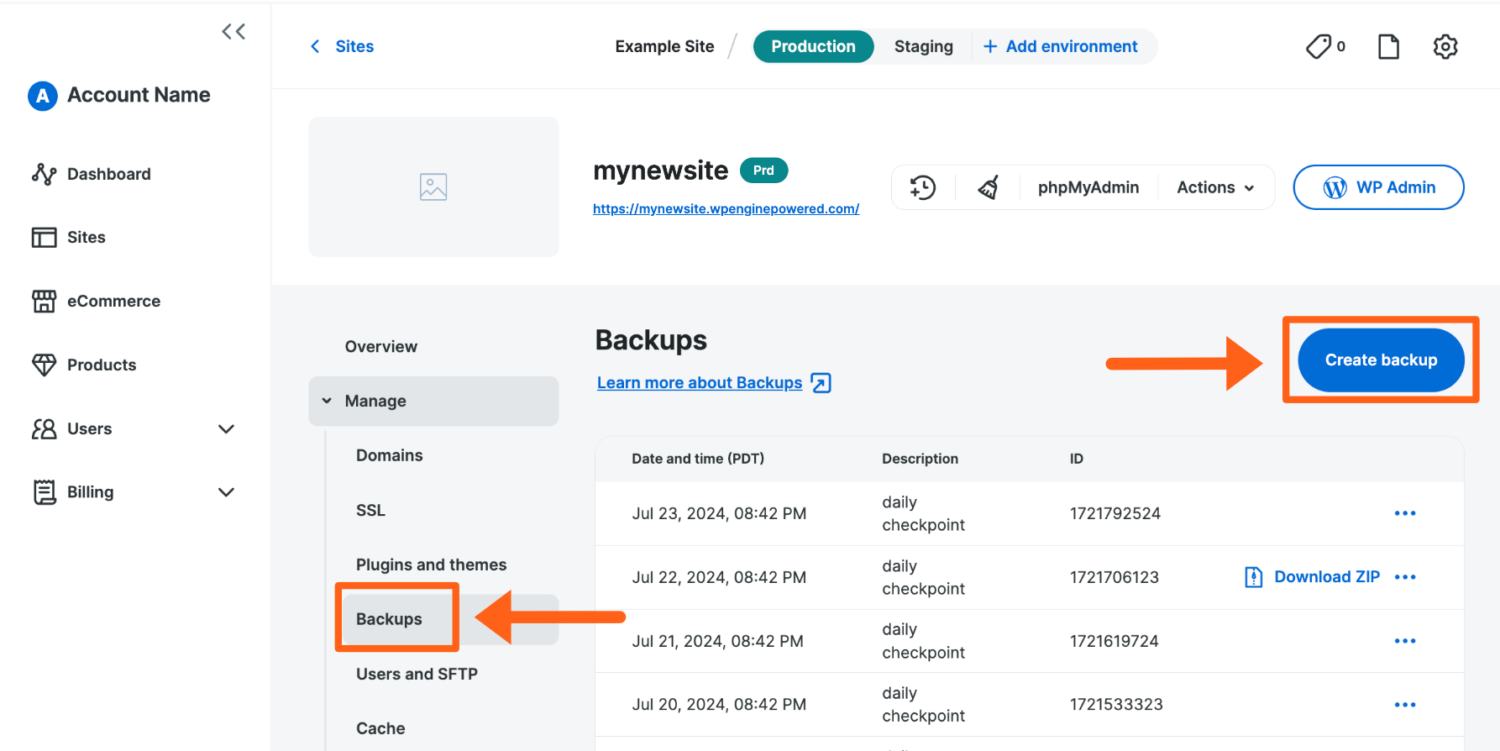The width and height of the screenshot is (1500, 751).
Task: Open options menu for Jul 23 backup
Action: [x=1405, y=514]
